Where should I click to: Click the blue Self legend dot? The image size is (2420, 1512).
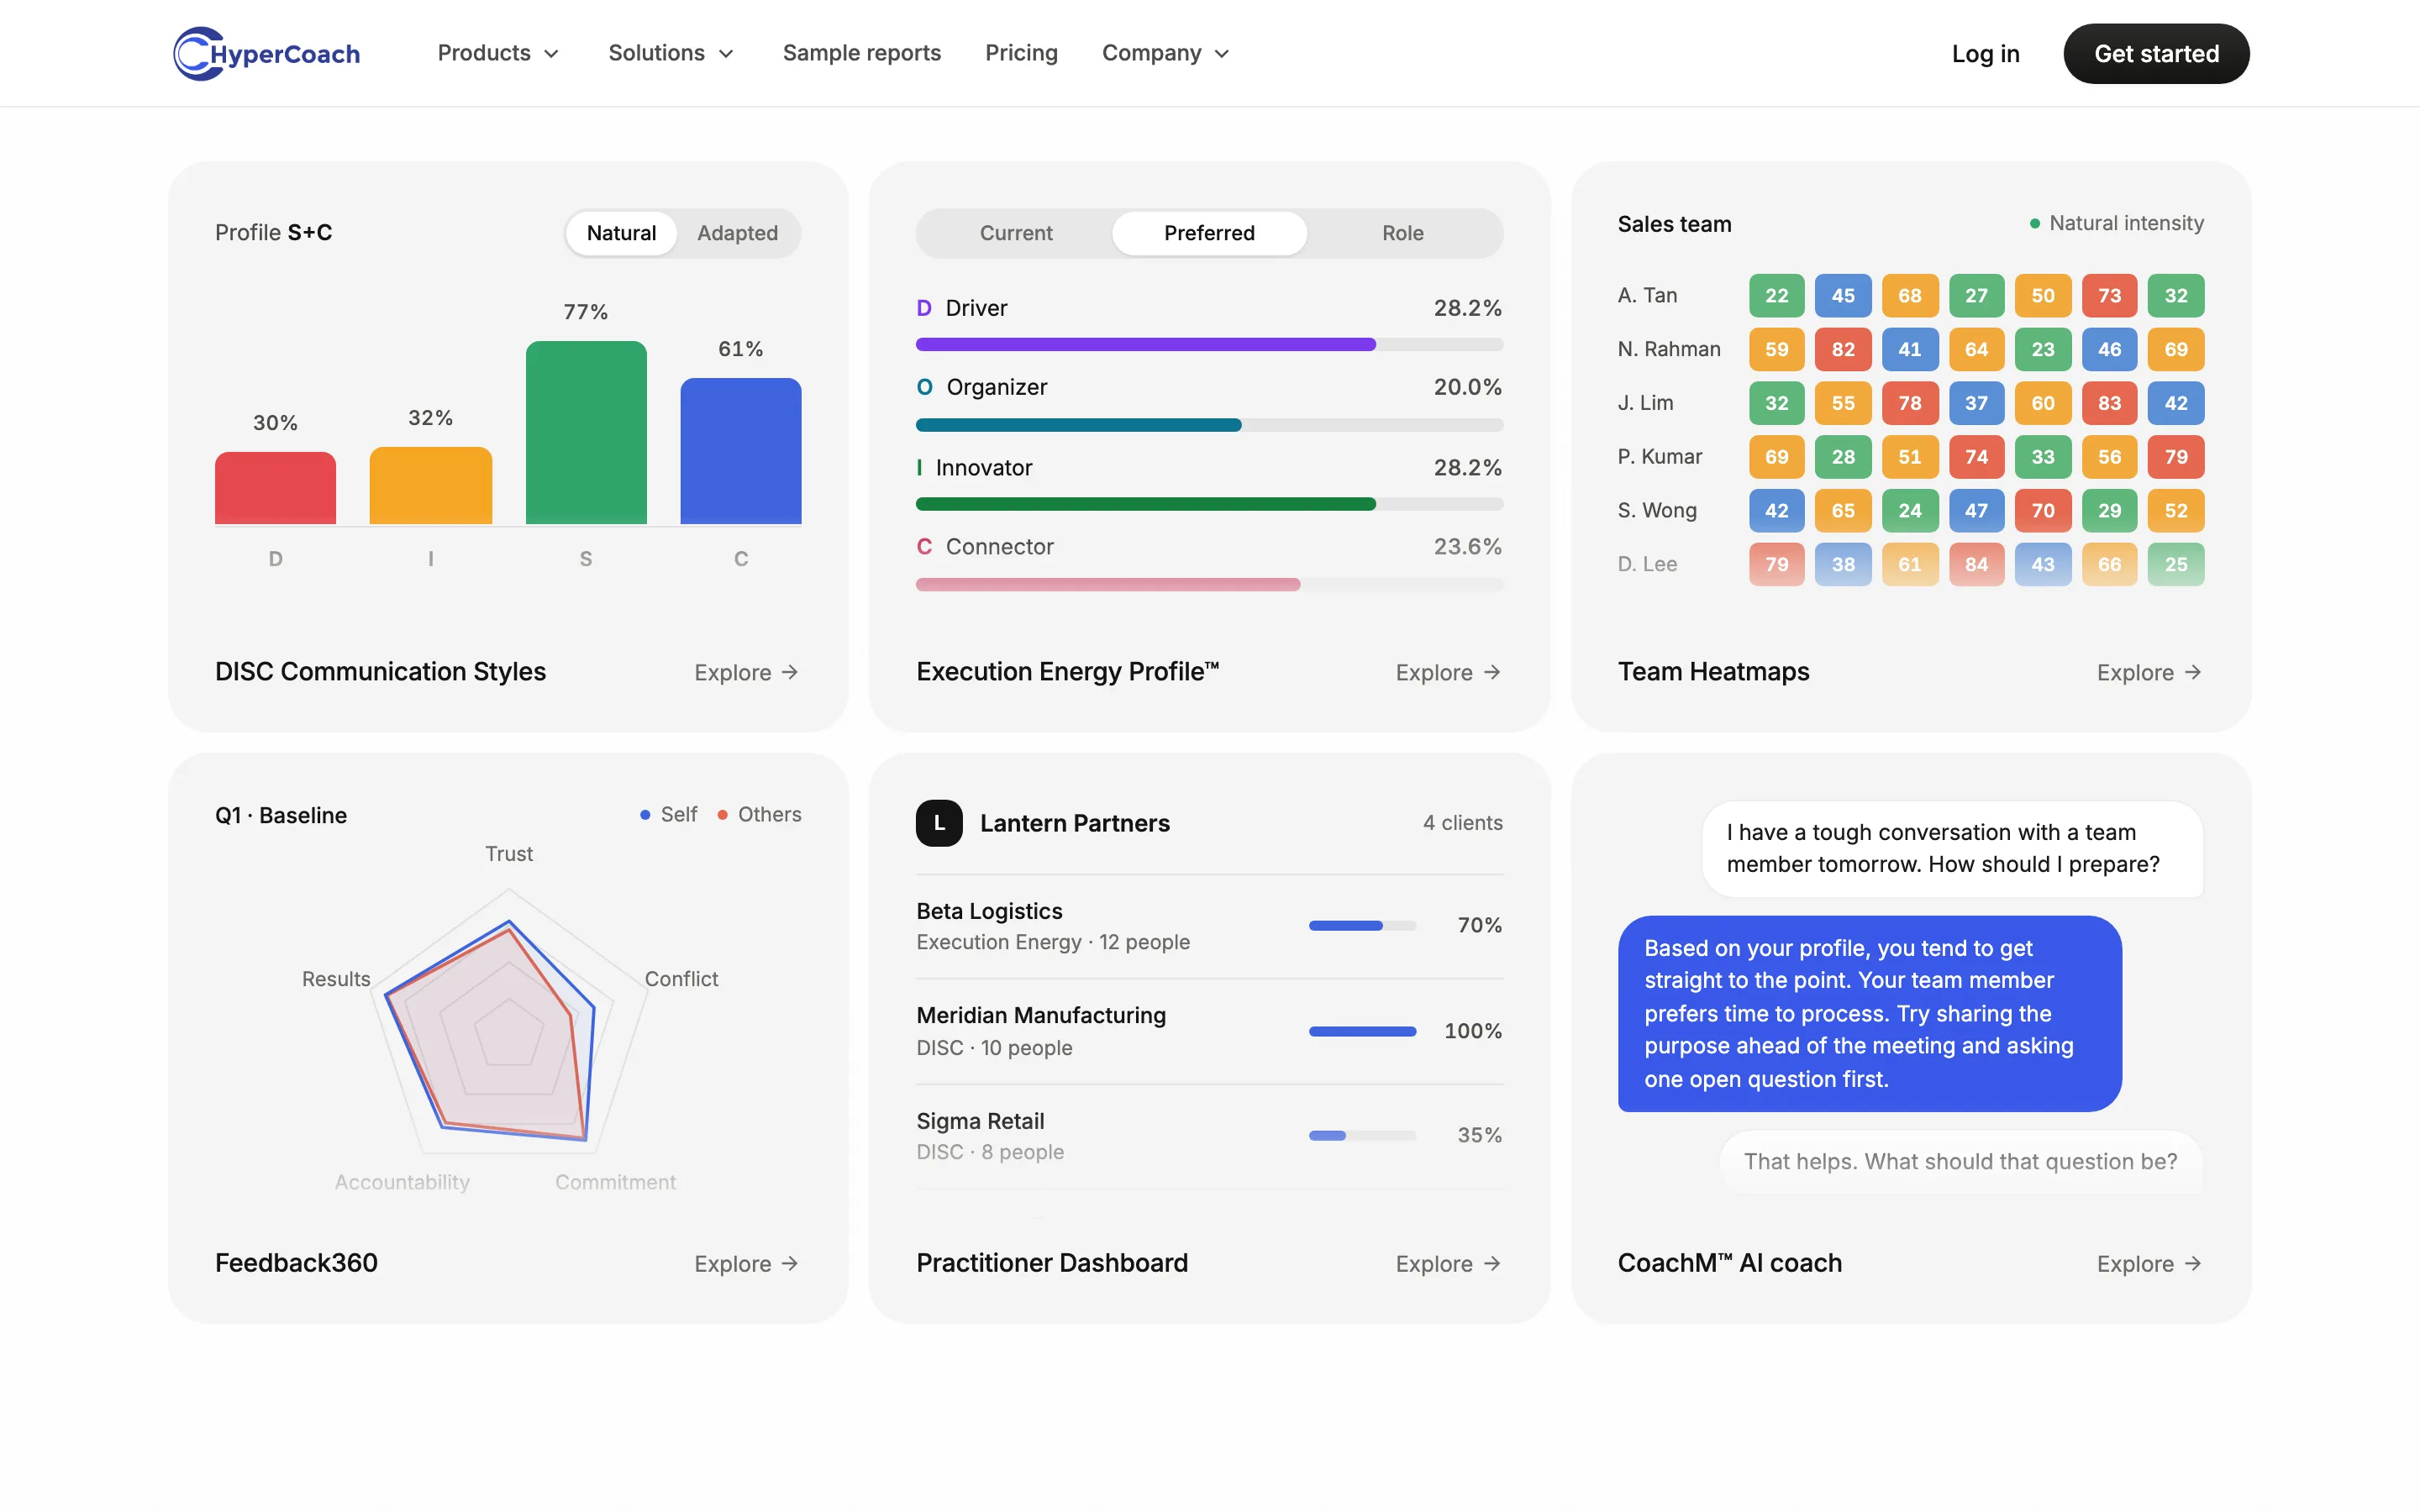pos(645,815)
